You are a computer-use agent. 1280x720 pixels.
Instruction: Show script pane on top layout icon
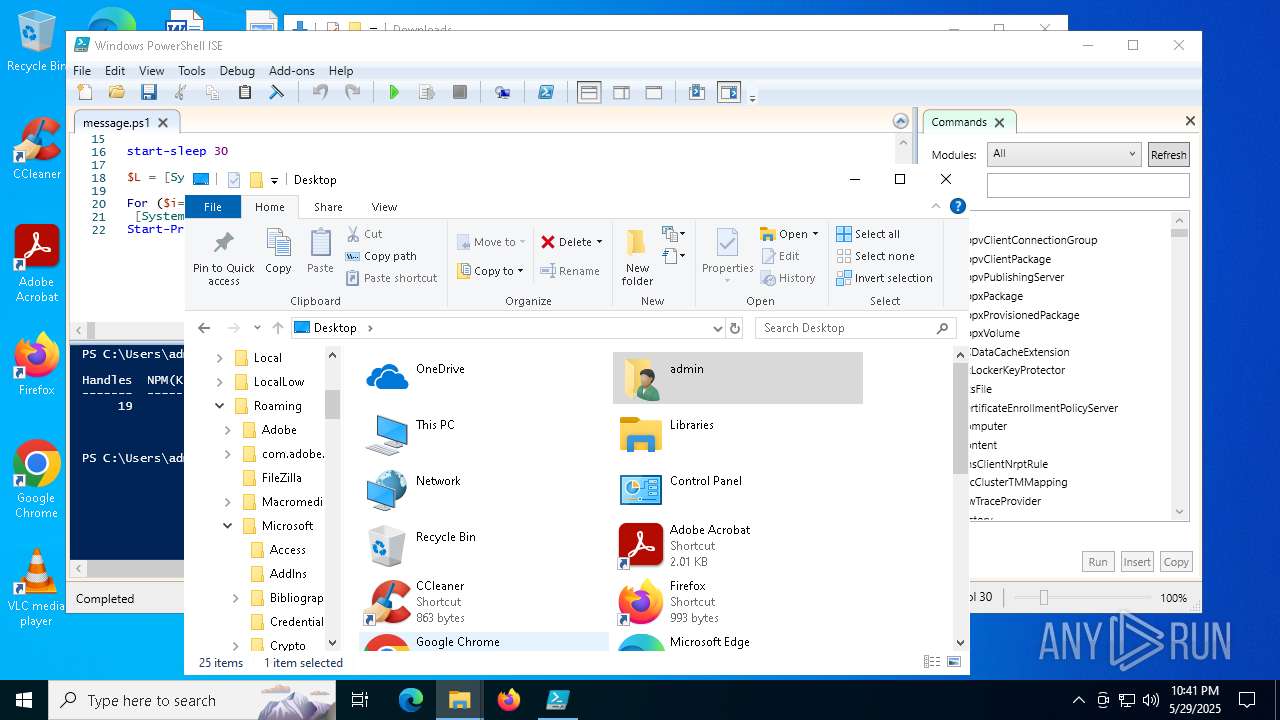point(589,92)
